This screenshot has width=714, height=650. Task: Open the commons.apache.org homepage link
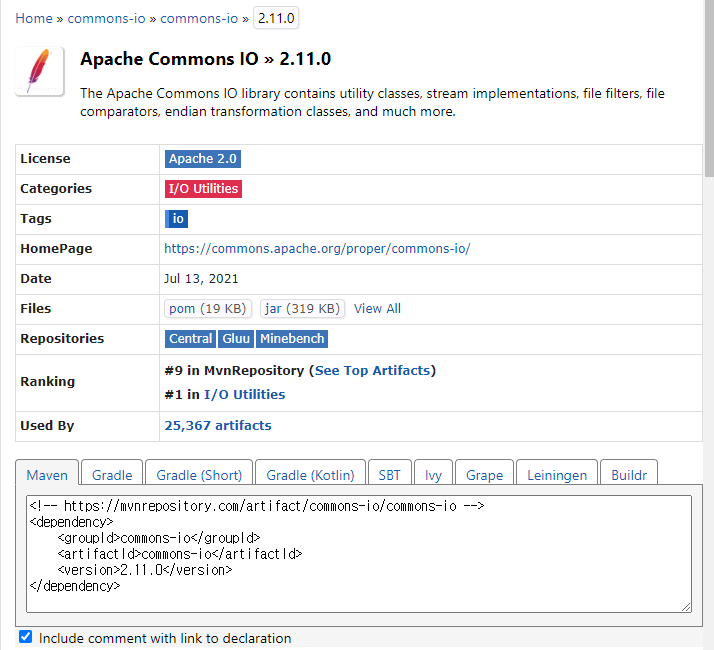pos(317,249)
